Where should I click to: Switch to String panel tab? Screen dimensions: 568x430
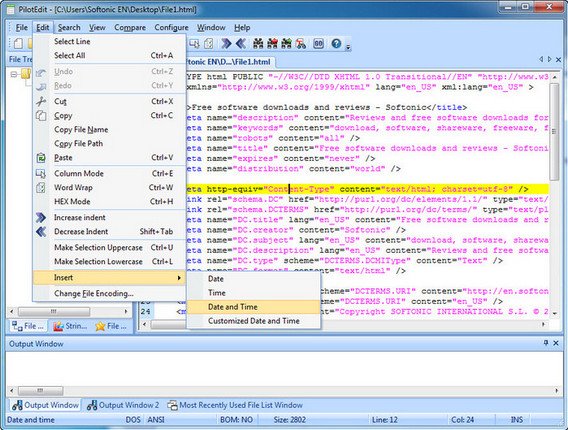(x=71, y=326)
